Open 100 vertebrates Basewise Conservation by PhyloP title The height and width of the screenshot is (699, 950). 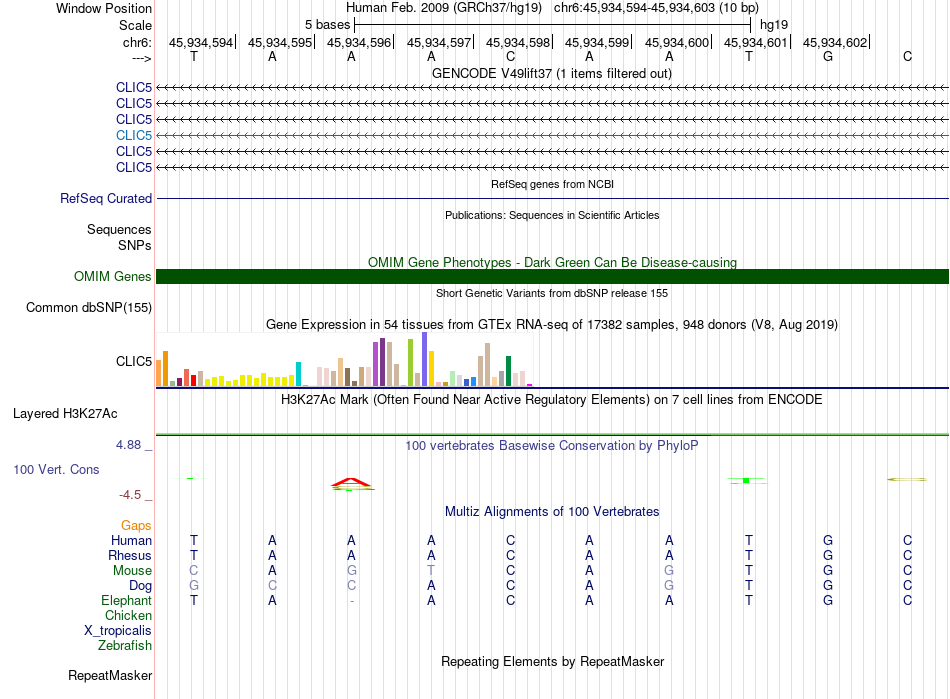[552, 445]
